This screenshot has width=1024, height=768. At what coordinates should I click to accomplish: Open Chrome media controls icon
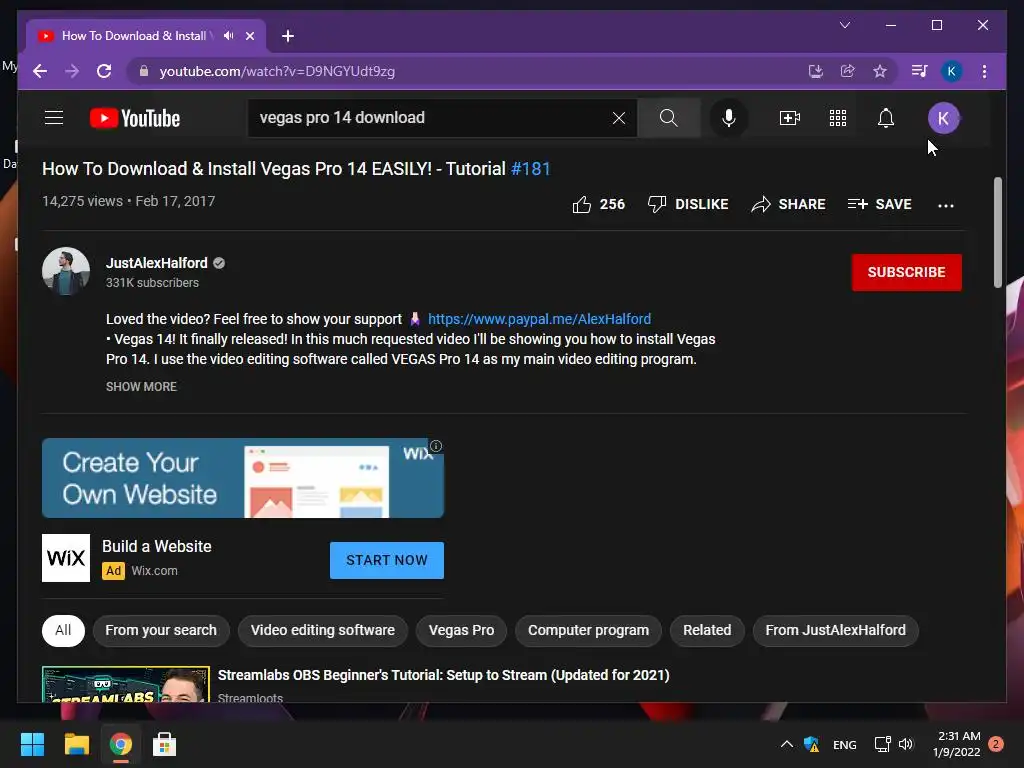point(920,71)
